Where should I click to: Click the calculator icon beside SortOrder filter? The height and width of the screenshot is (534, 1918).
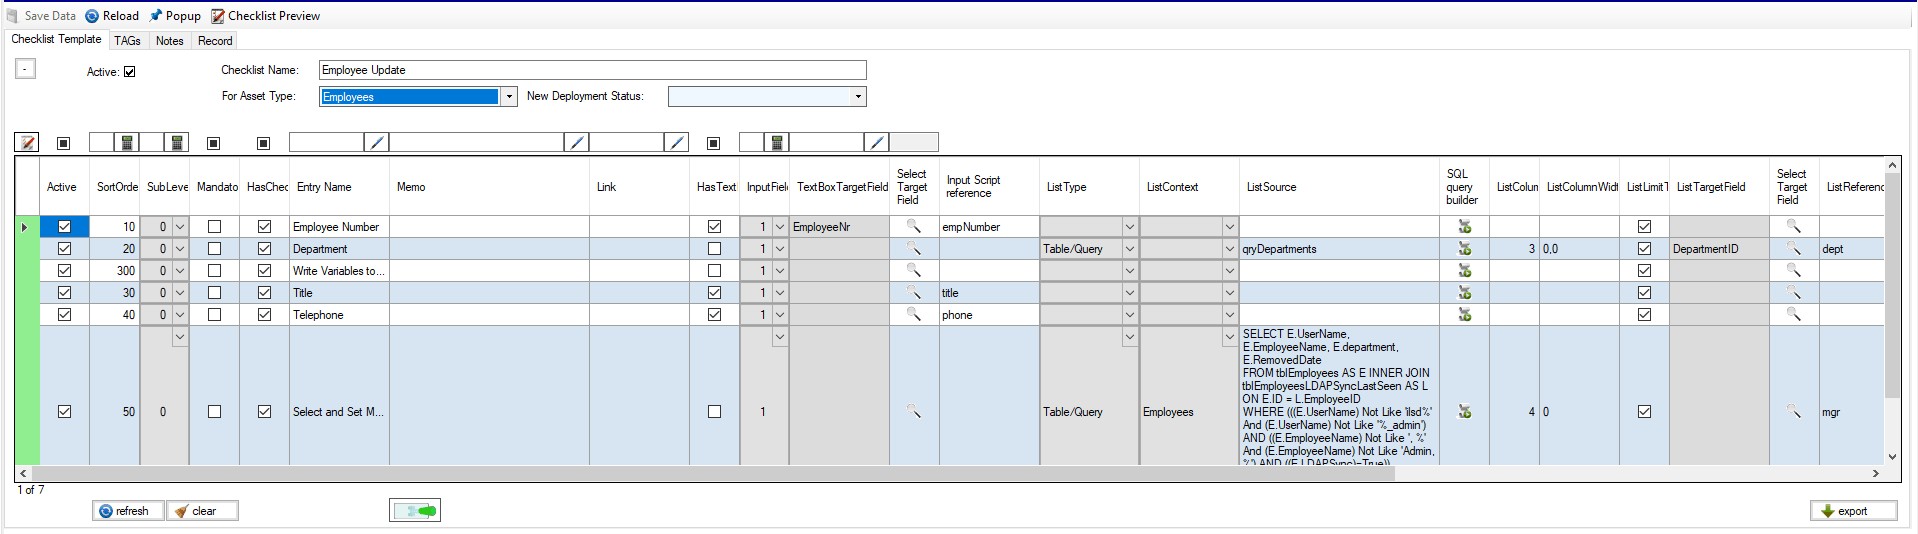(127, 143)
